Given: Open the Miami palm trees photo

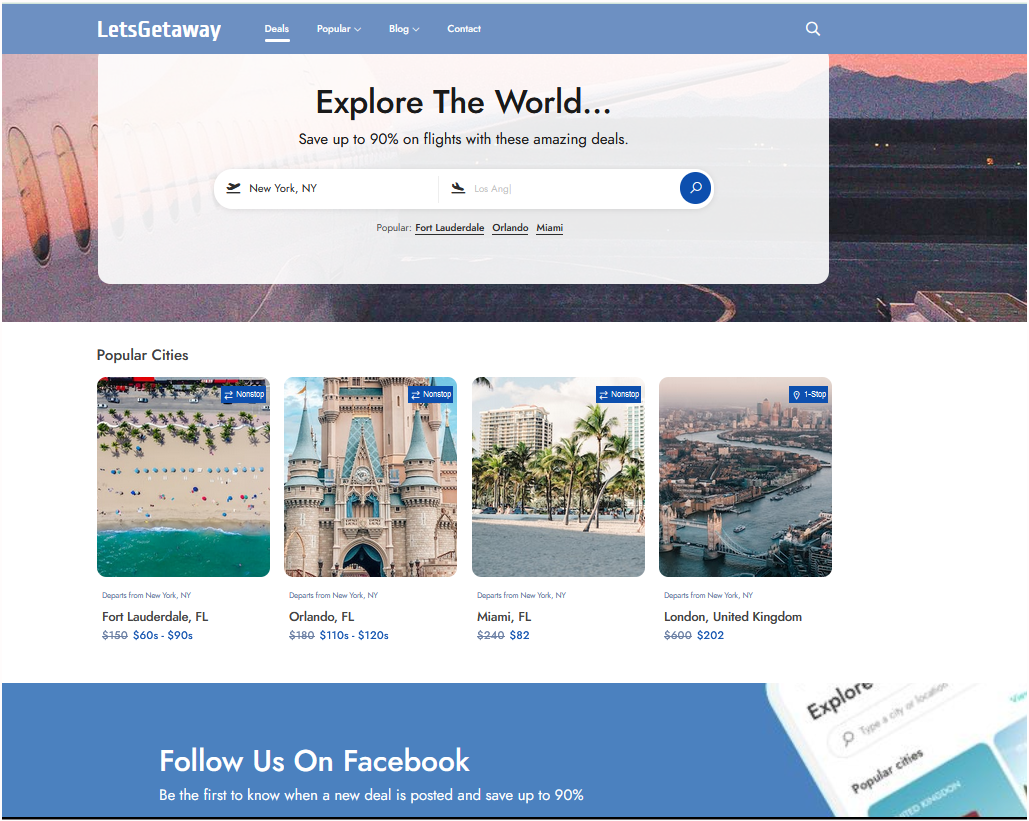Looking at the screenshot, I should click(x=558, y=477).
